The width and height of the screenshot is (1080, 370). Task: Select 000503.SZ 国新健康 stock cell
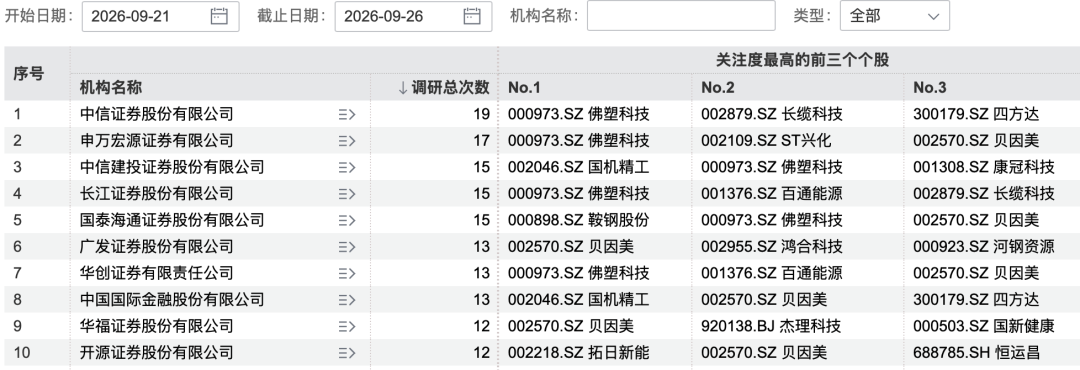[984, 327]
